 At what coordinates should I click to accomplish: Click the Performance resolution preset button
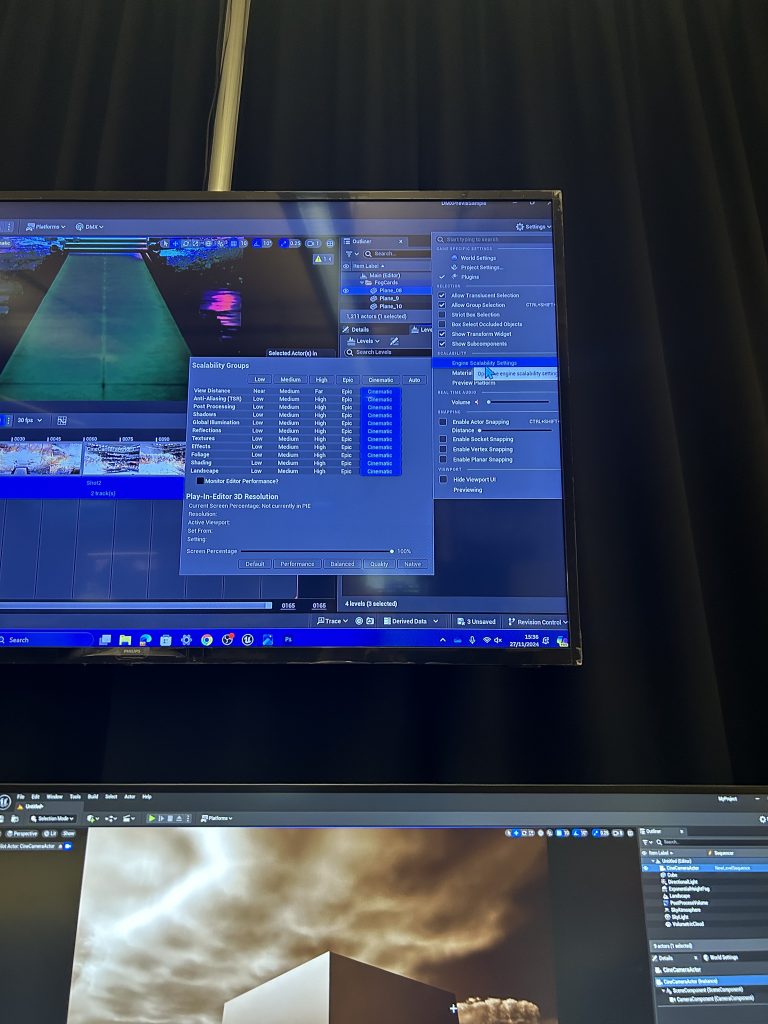[297, 564]
